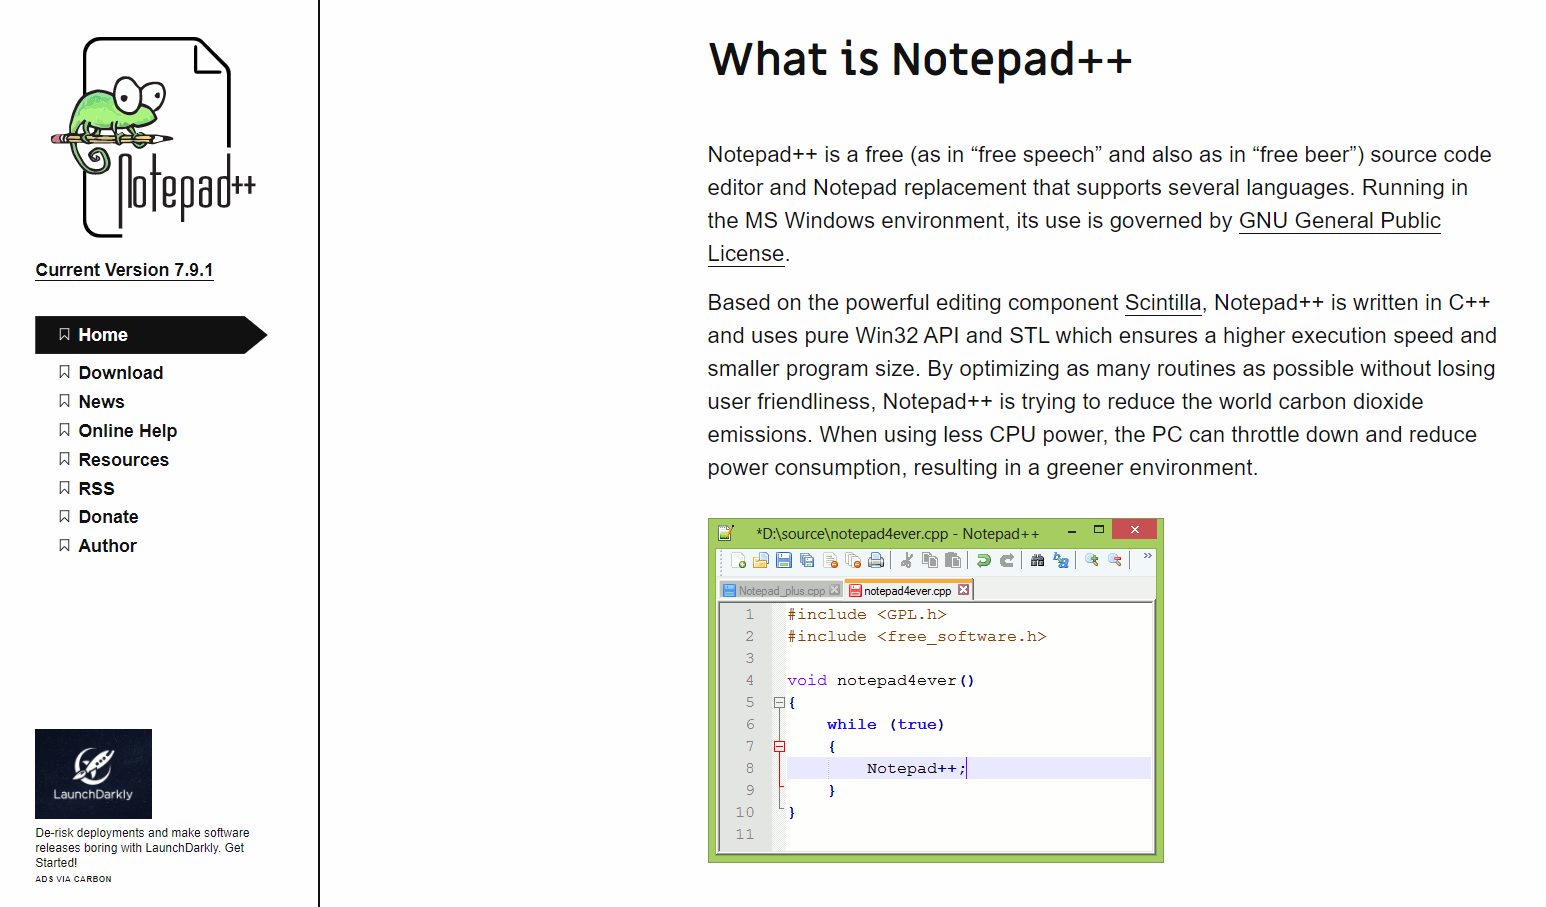Maximize the Notepad++ window in the screenshot
Screen dimensions: 1546x907
(1099, 530)
